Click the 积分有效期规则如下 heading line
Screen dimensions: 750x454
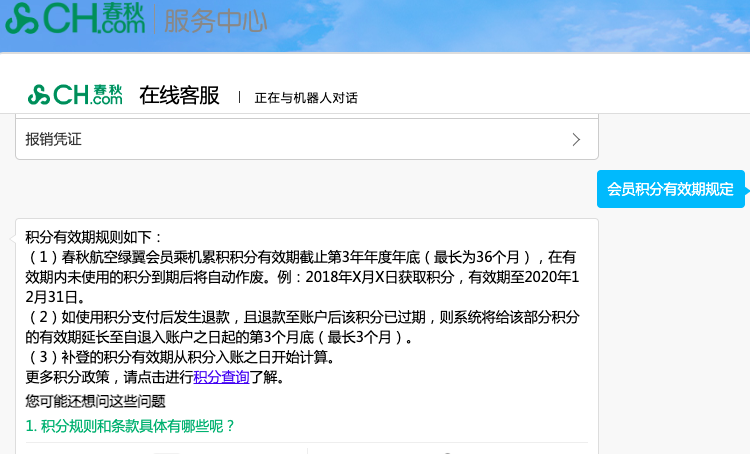coord(94,237)
